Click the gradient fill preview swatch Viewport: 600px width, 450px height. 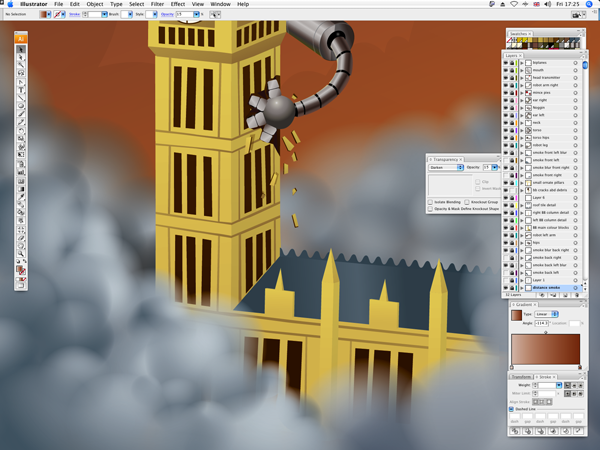point(516,315)
